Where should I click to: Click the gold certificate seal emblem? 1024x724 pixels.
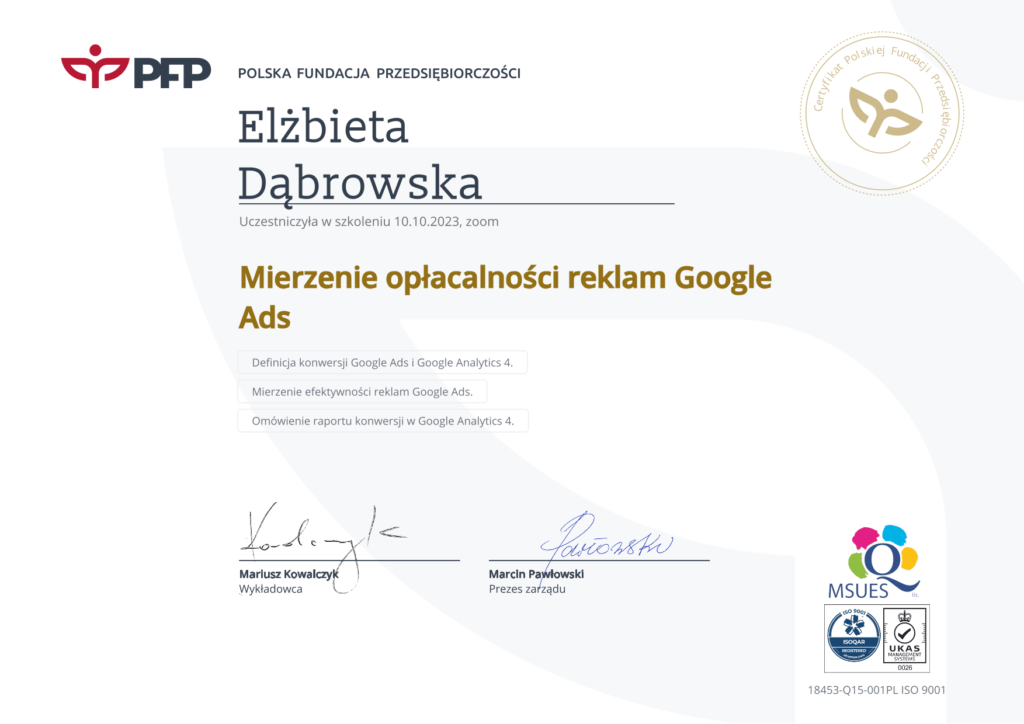882,113
